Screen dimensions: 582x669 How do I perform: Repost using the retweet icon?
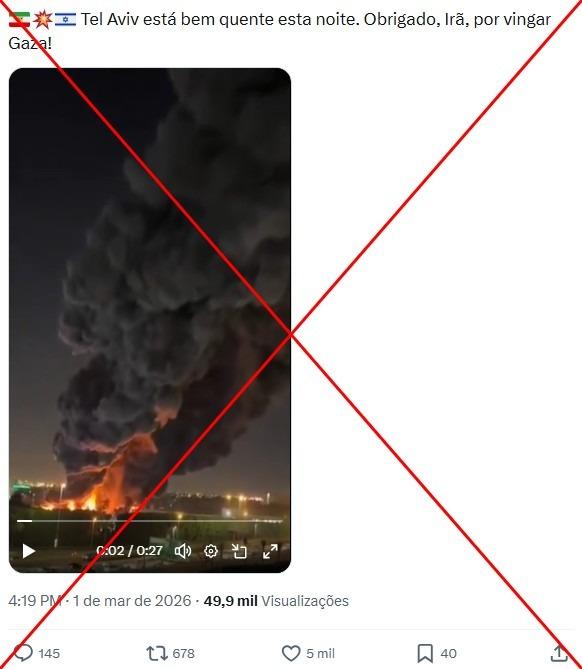(x=157, y=653)
